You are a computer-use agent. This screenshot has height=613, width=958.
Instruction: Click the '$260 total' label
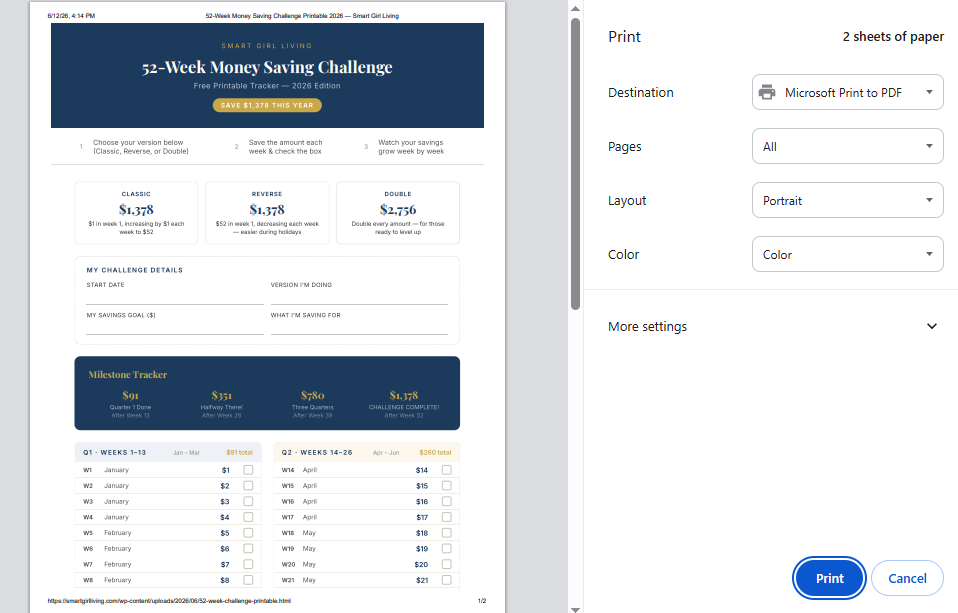point(435,452)
